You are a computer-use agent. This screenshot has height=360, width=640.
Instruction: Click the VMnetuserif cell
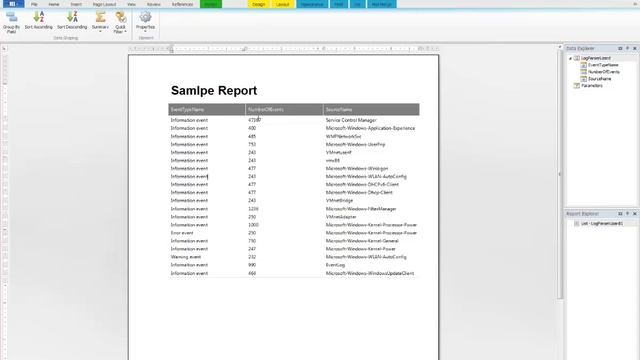(338, 152)
